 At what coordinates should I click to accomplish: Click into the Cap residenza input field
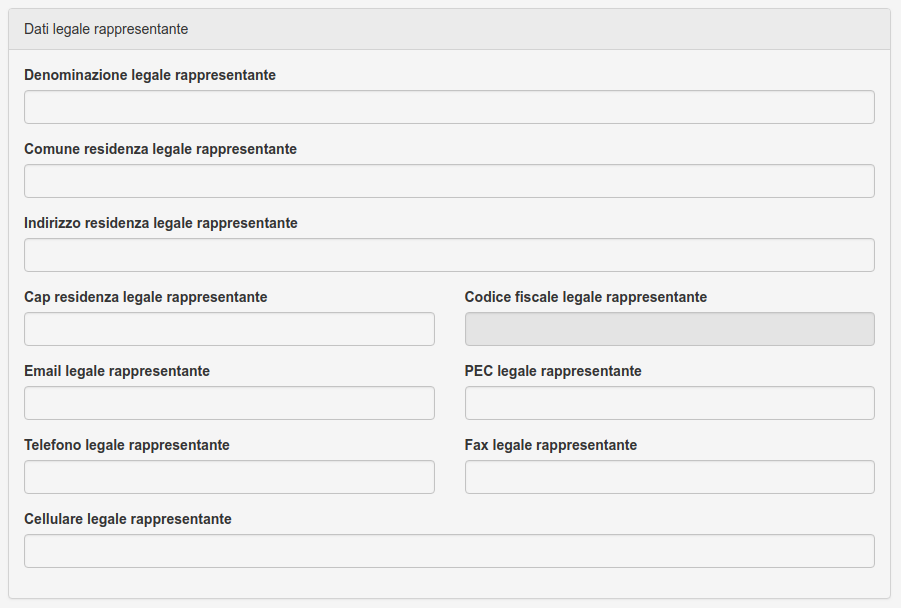(x=229, y=329)
